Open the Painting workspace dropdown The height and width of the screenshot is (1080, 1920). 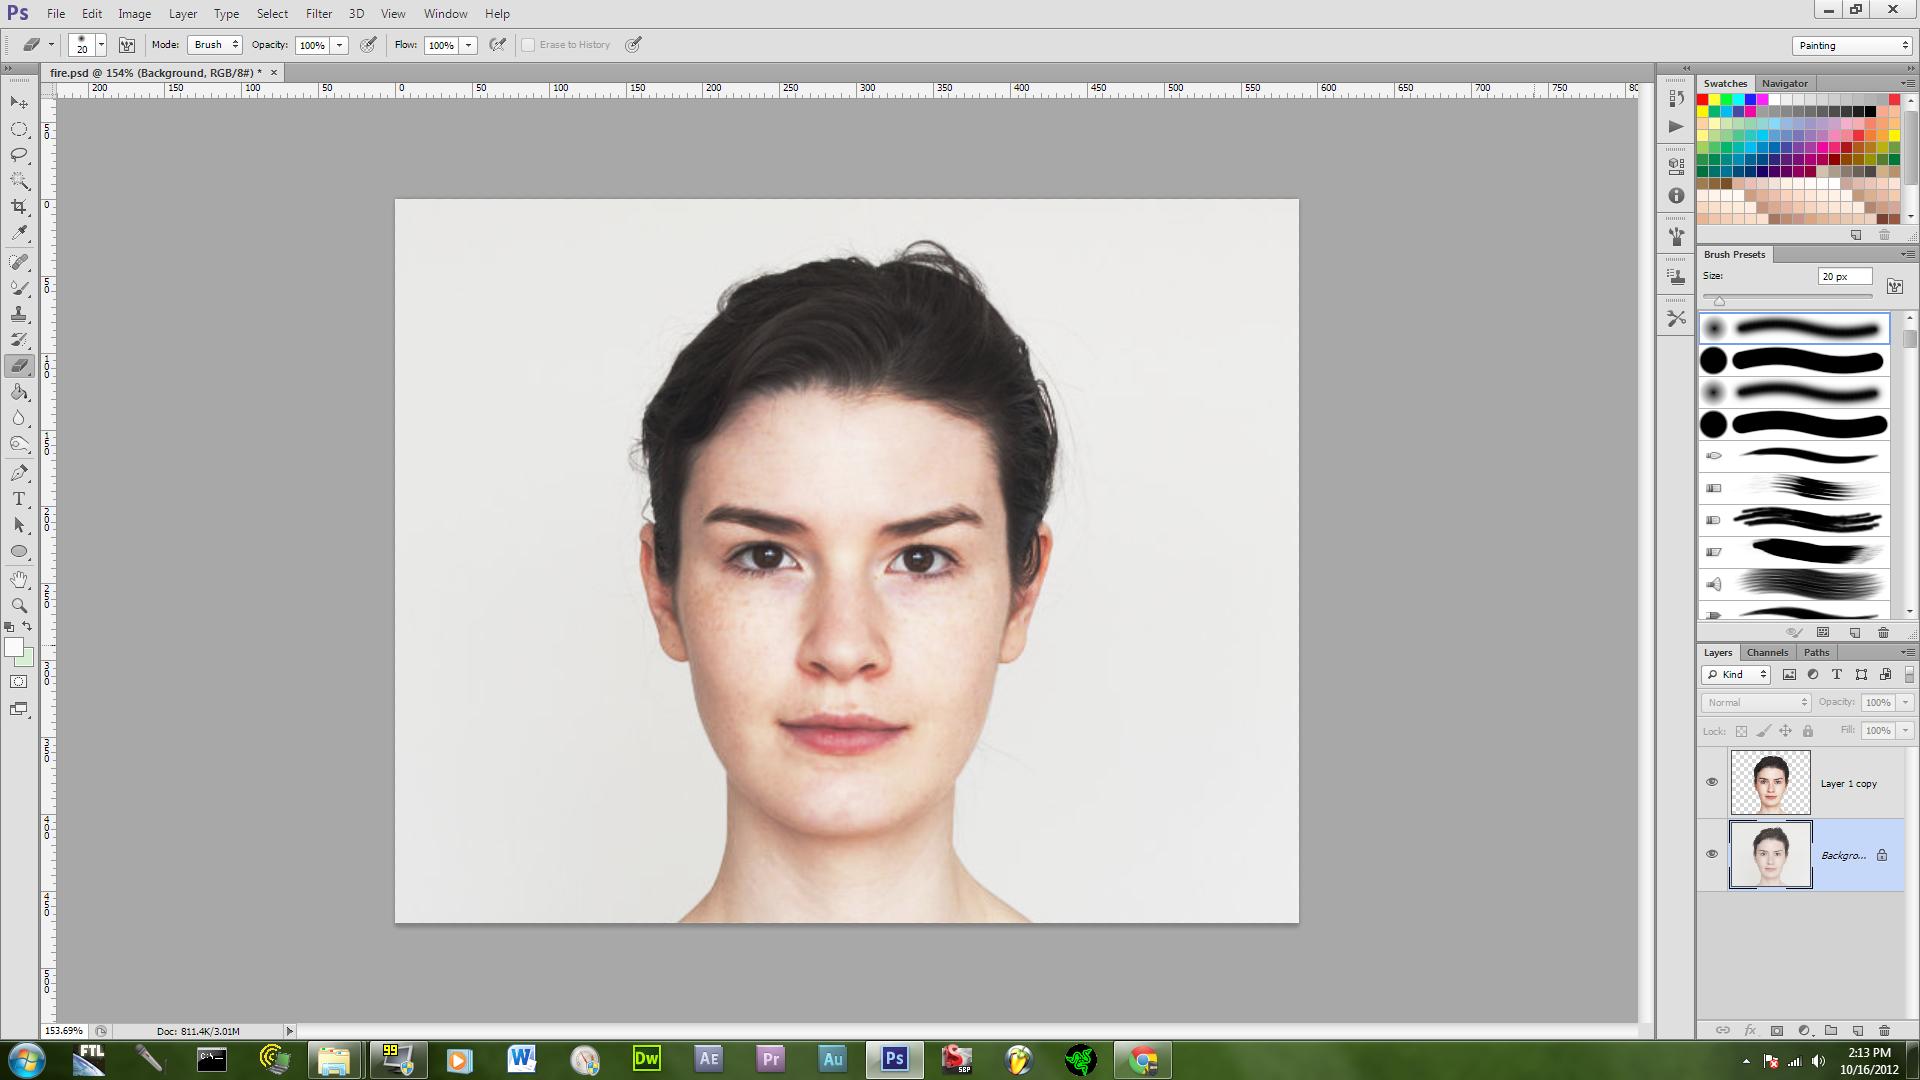point(1852,46)
